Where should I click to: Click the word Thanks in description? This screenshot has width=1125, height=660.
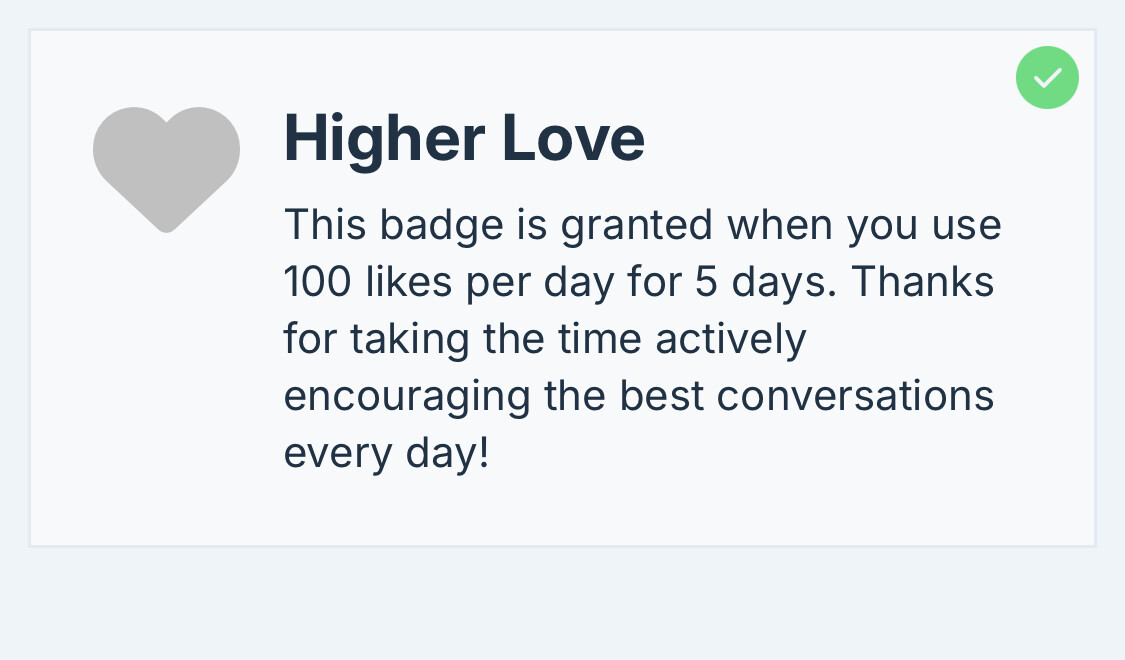pos(923,280)
